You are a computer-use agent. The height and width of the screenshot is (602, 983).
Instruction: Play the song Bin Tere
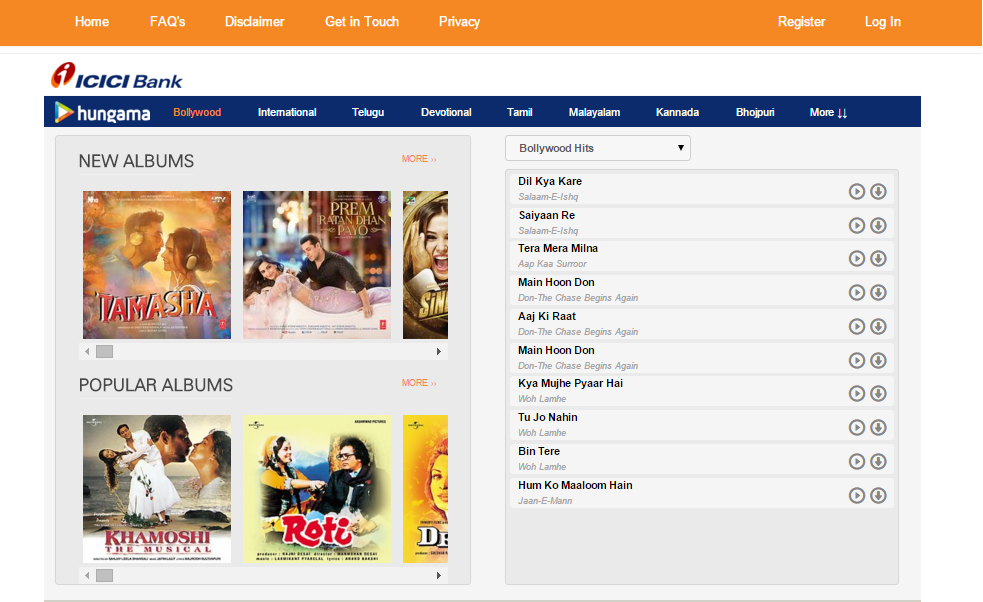[856, 462]
